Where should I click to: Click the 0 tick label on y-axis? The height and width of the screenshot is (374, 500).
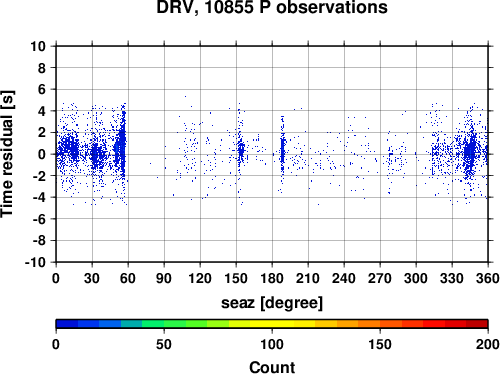tap(42, 154)
